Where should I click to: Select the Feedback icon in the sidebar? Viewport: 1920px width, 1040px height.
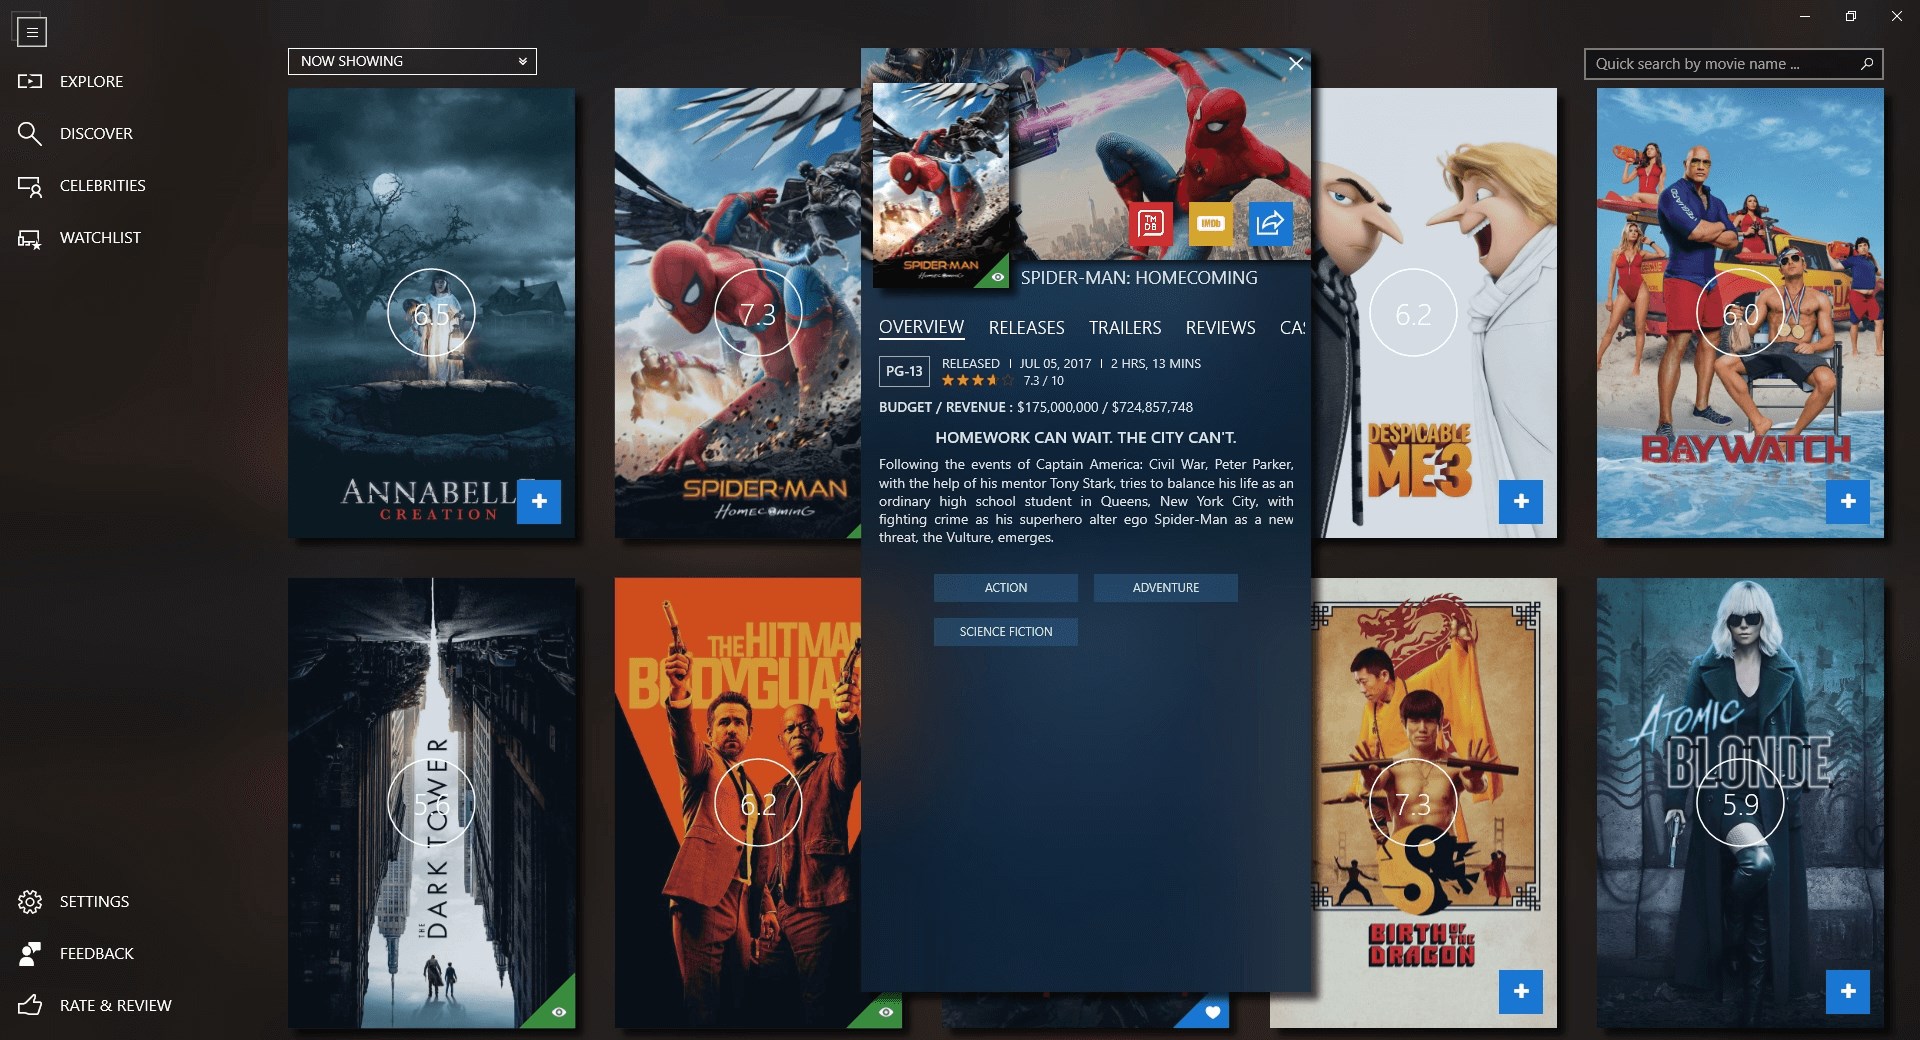(29, 953)
